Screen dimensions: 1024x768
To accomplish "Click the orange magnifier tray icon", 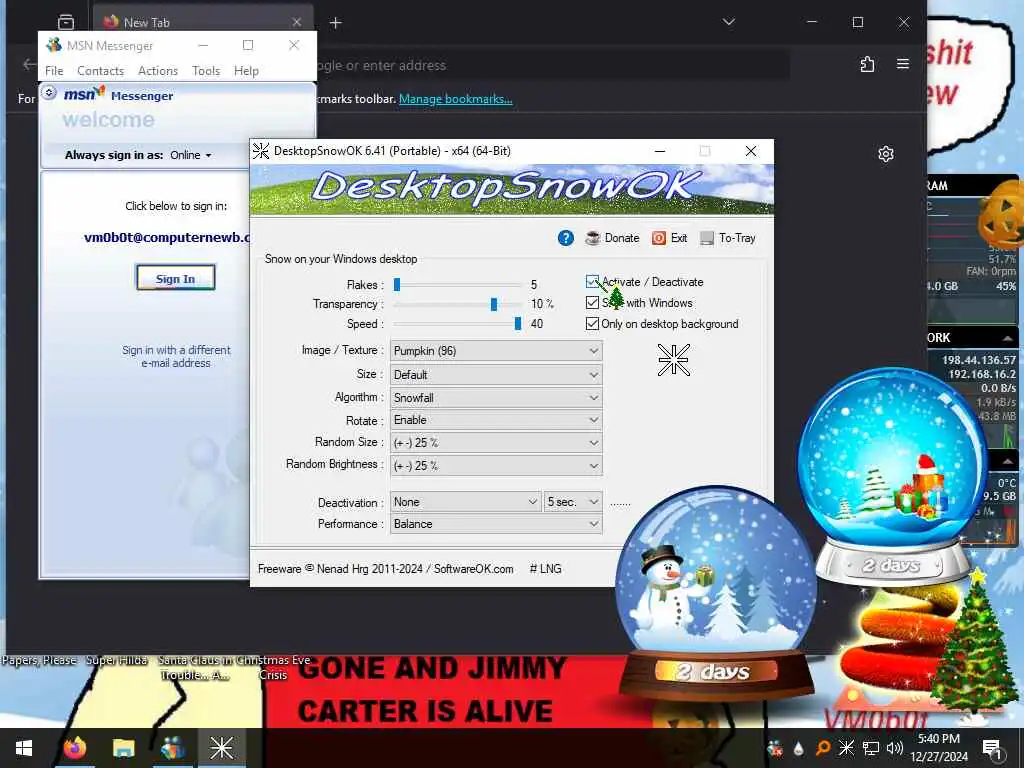I will point(823,748).
